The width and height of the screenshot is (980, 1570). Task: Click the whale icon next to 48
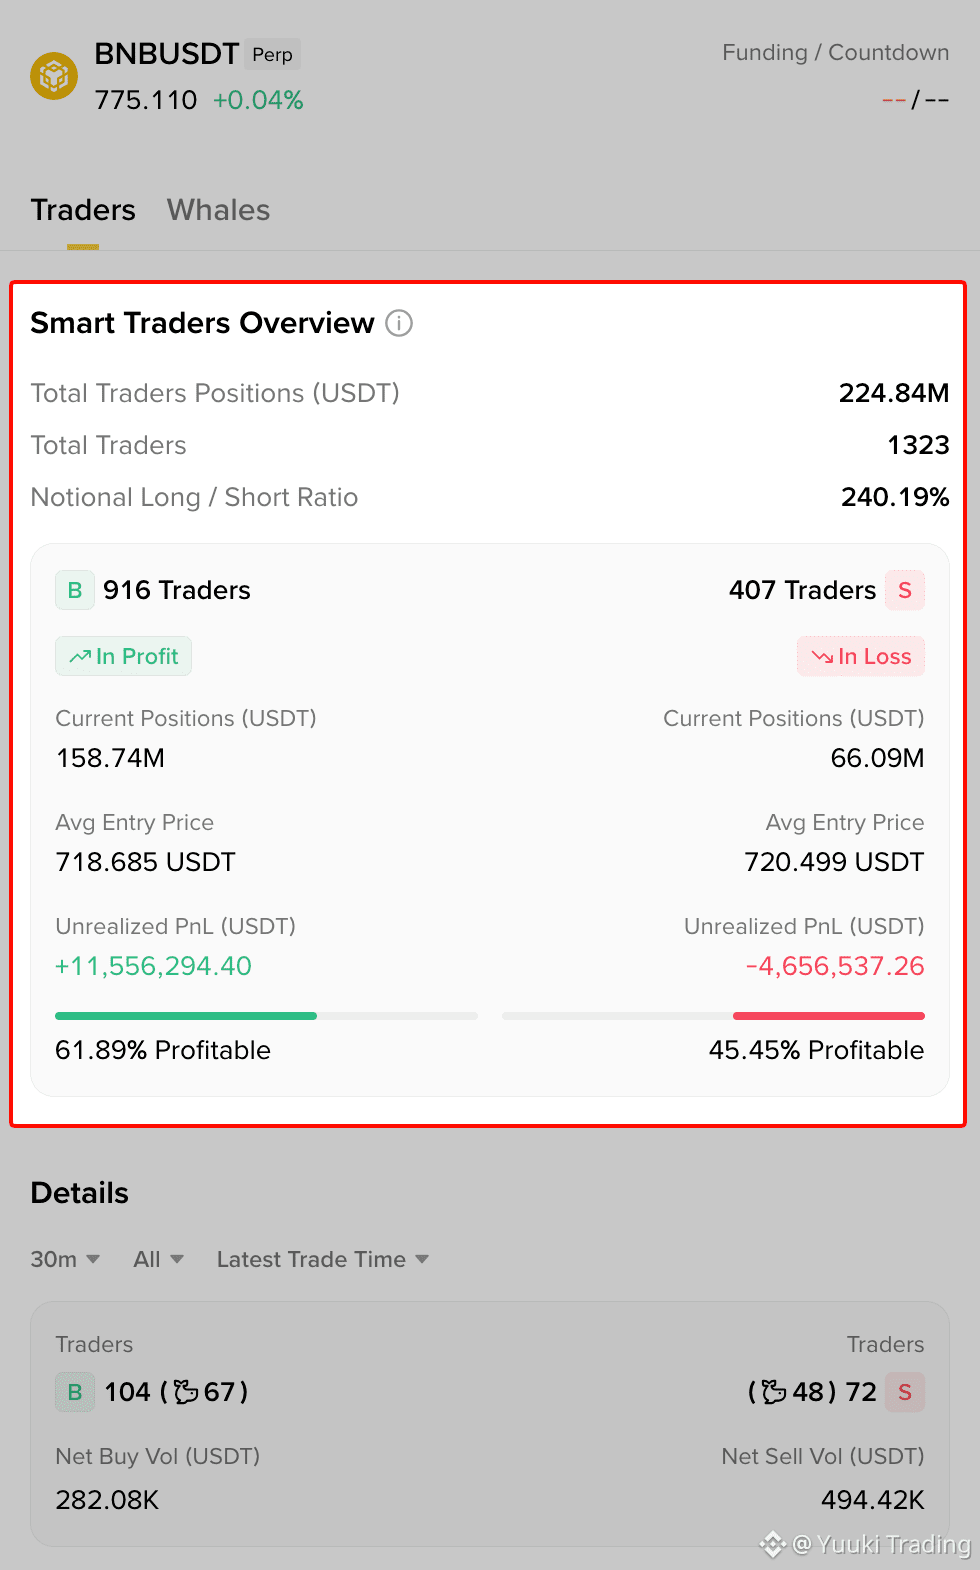pos(774,1392)
